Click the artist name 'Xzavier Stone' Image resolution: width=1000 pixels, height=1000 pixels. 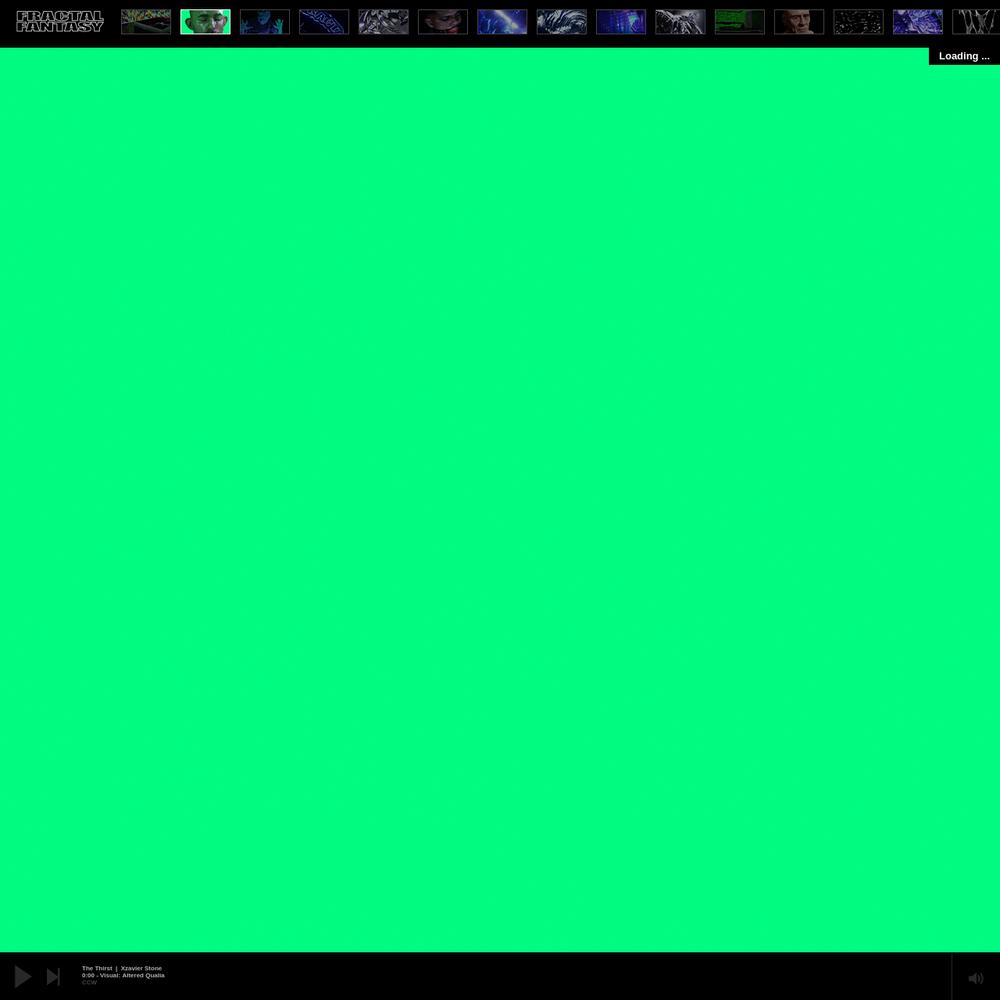(x=141, y=968)
